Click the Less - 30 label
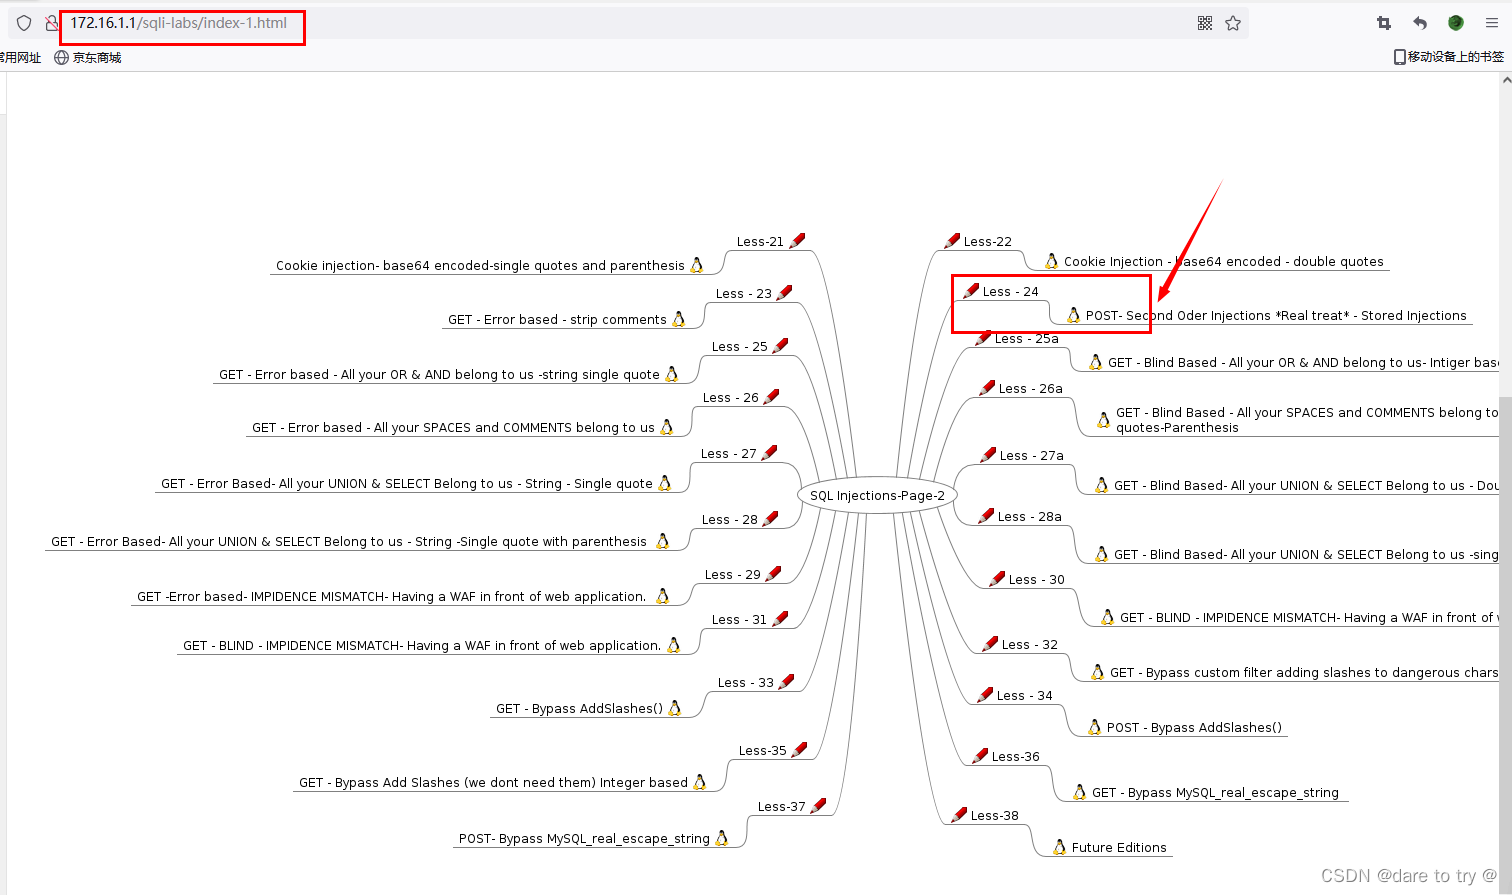 point(1037,580)
